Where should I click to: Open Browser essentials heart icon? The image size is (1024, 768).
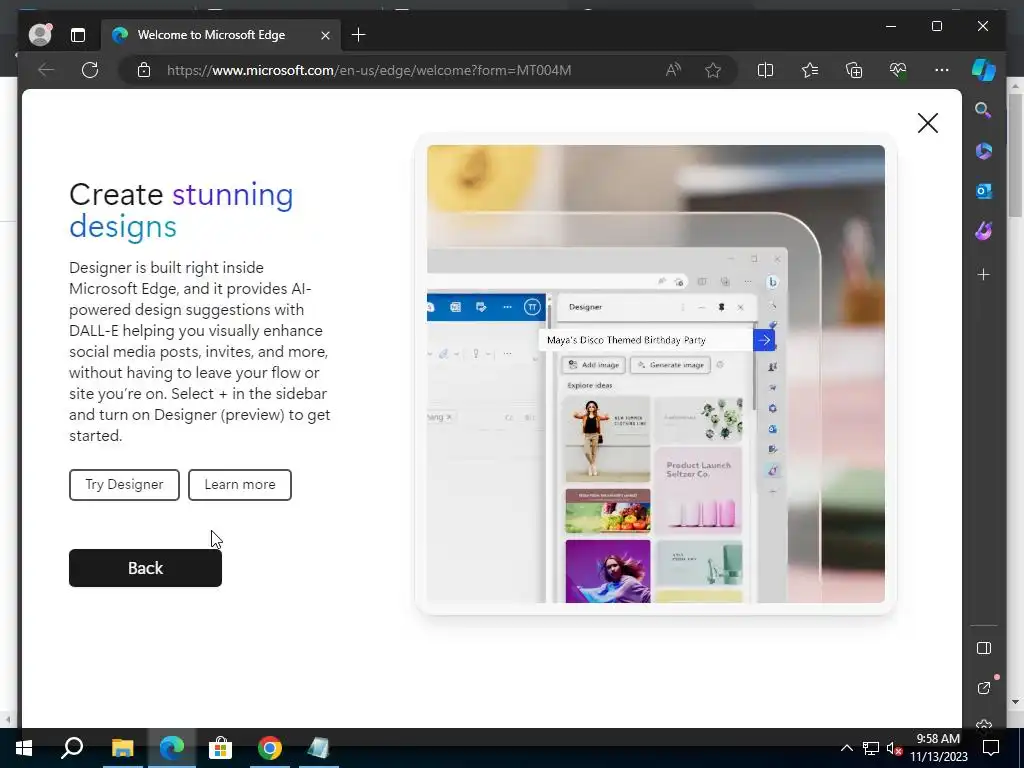click(898, 70)
